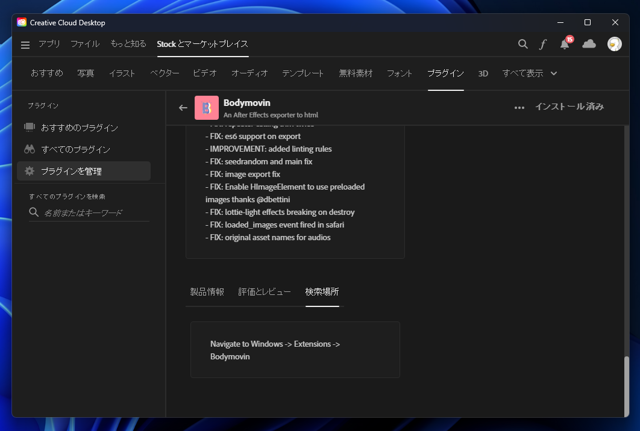Viewport: 640px width, 431px height.
Task: Switch to the 写真 tab
Action: click(86, 73)
